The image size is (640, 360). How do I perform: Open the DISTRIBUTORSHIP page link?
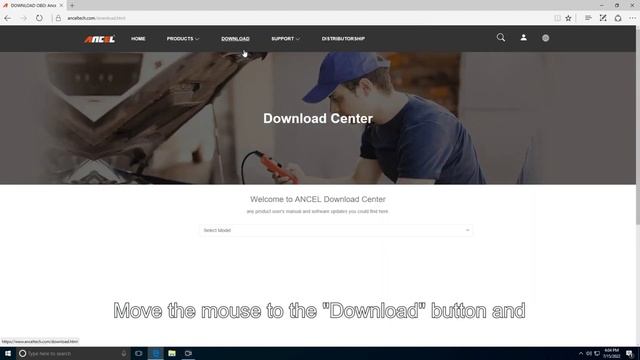pos(343,39)
